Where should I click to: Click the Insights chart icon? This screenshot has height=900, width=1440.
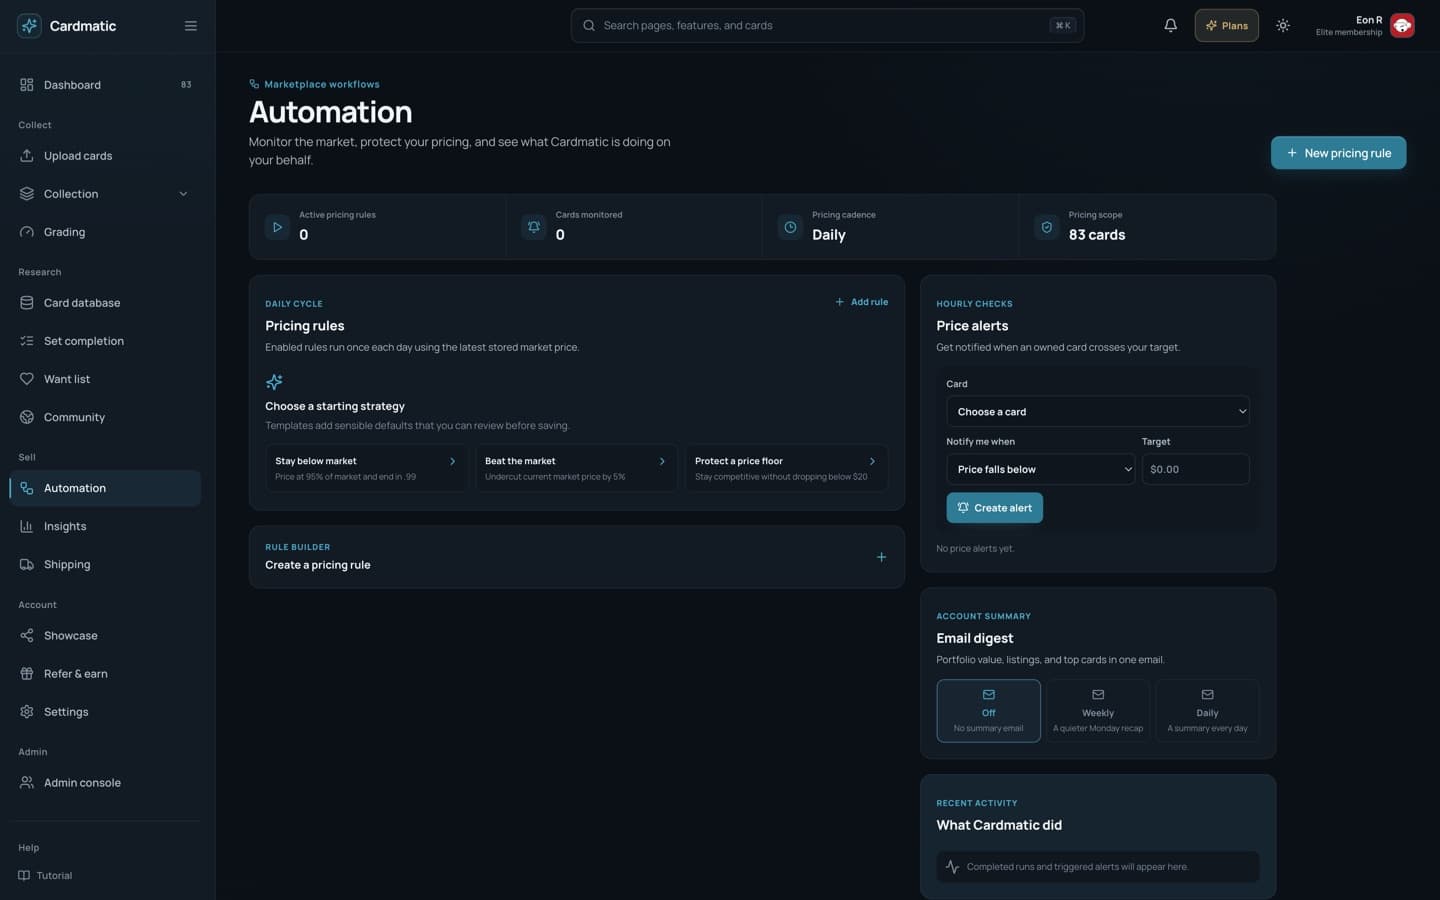(27, 526)
